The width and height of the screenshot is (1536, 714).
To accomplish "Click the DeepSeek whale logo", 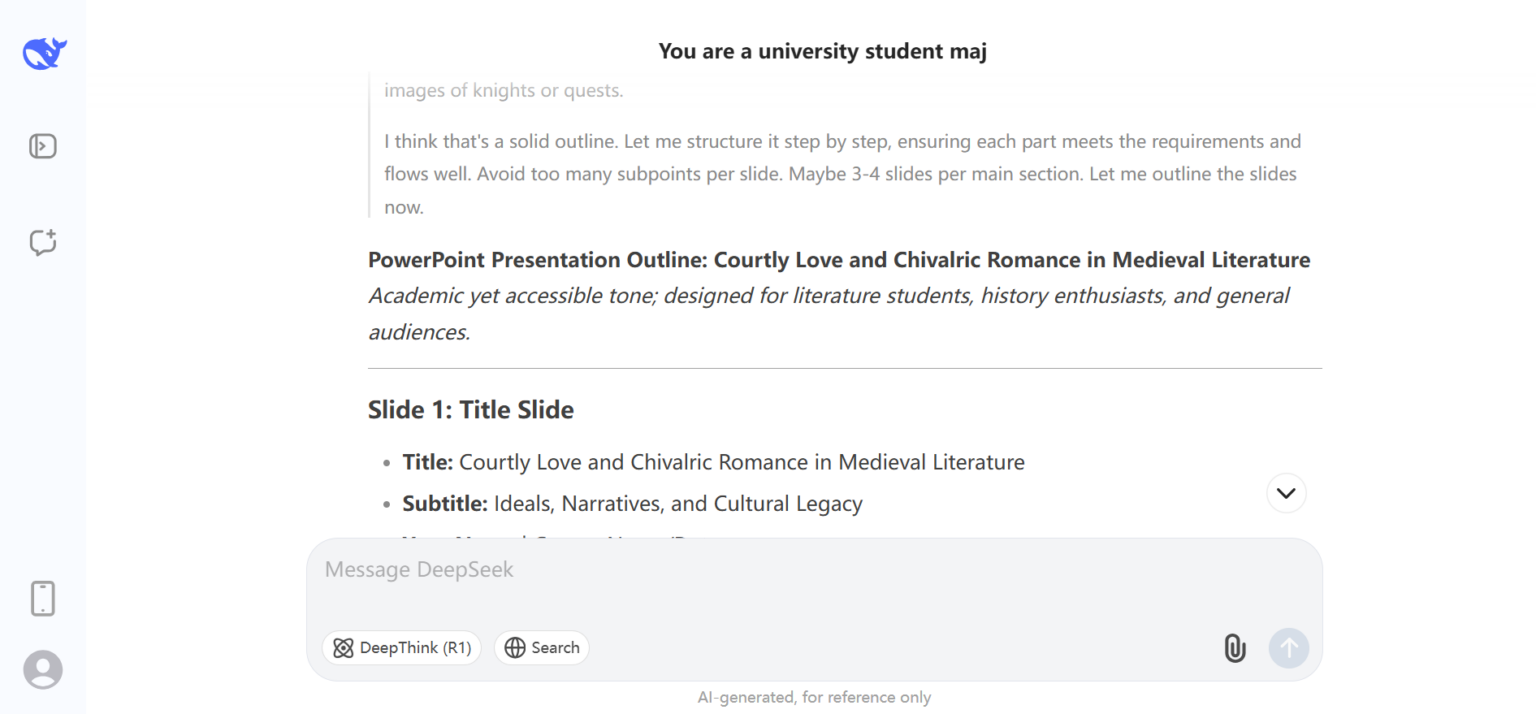I will click(42, 53).
